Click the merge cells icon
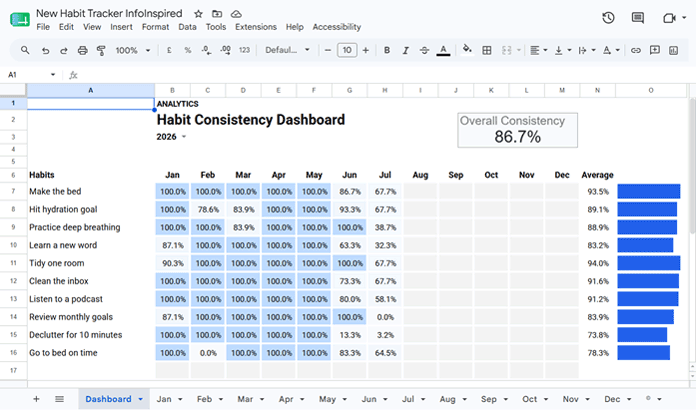 [506, 51]
